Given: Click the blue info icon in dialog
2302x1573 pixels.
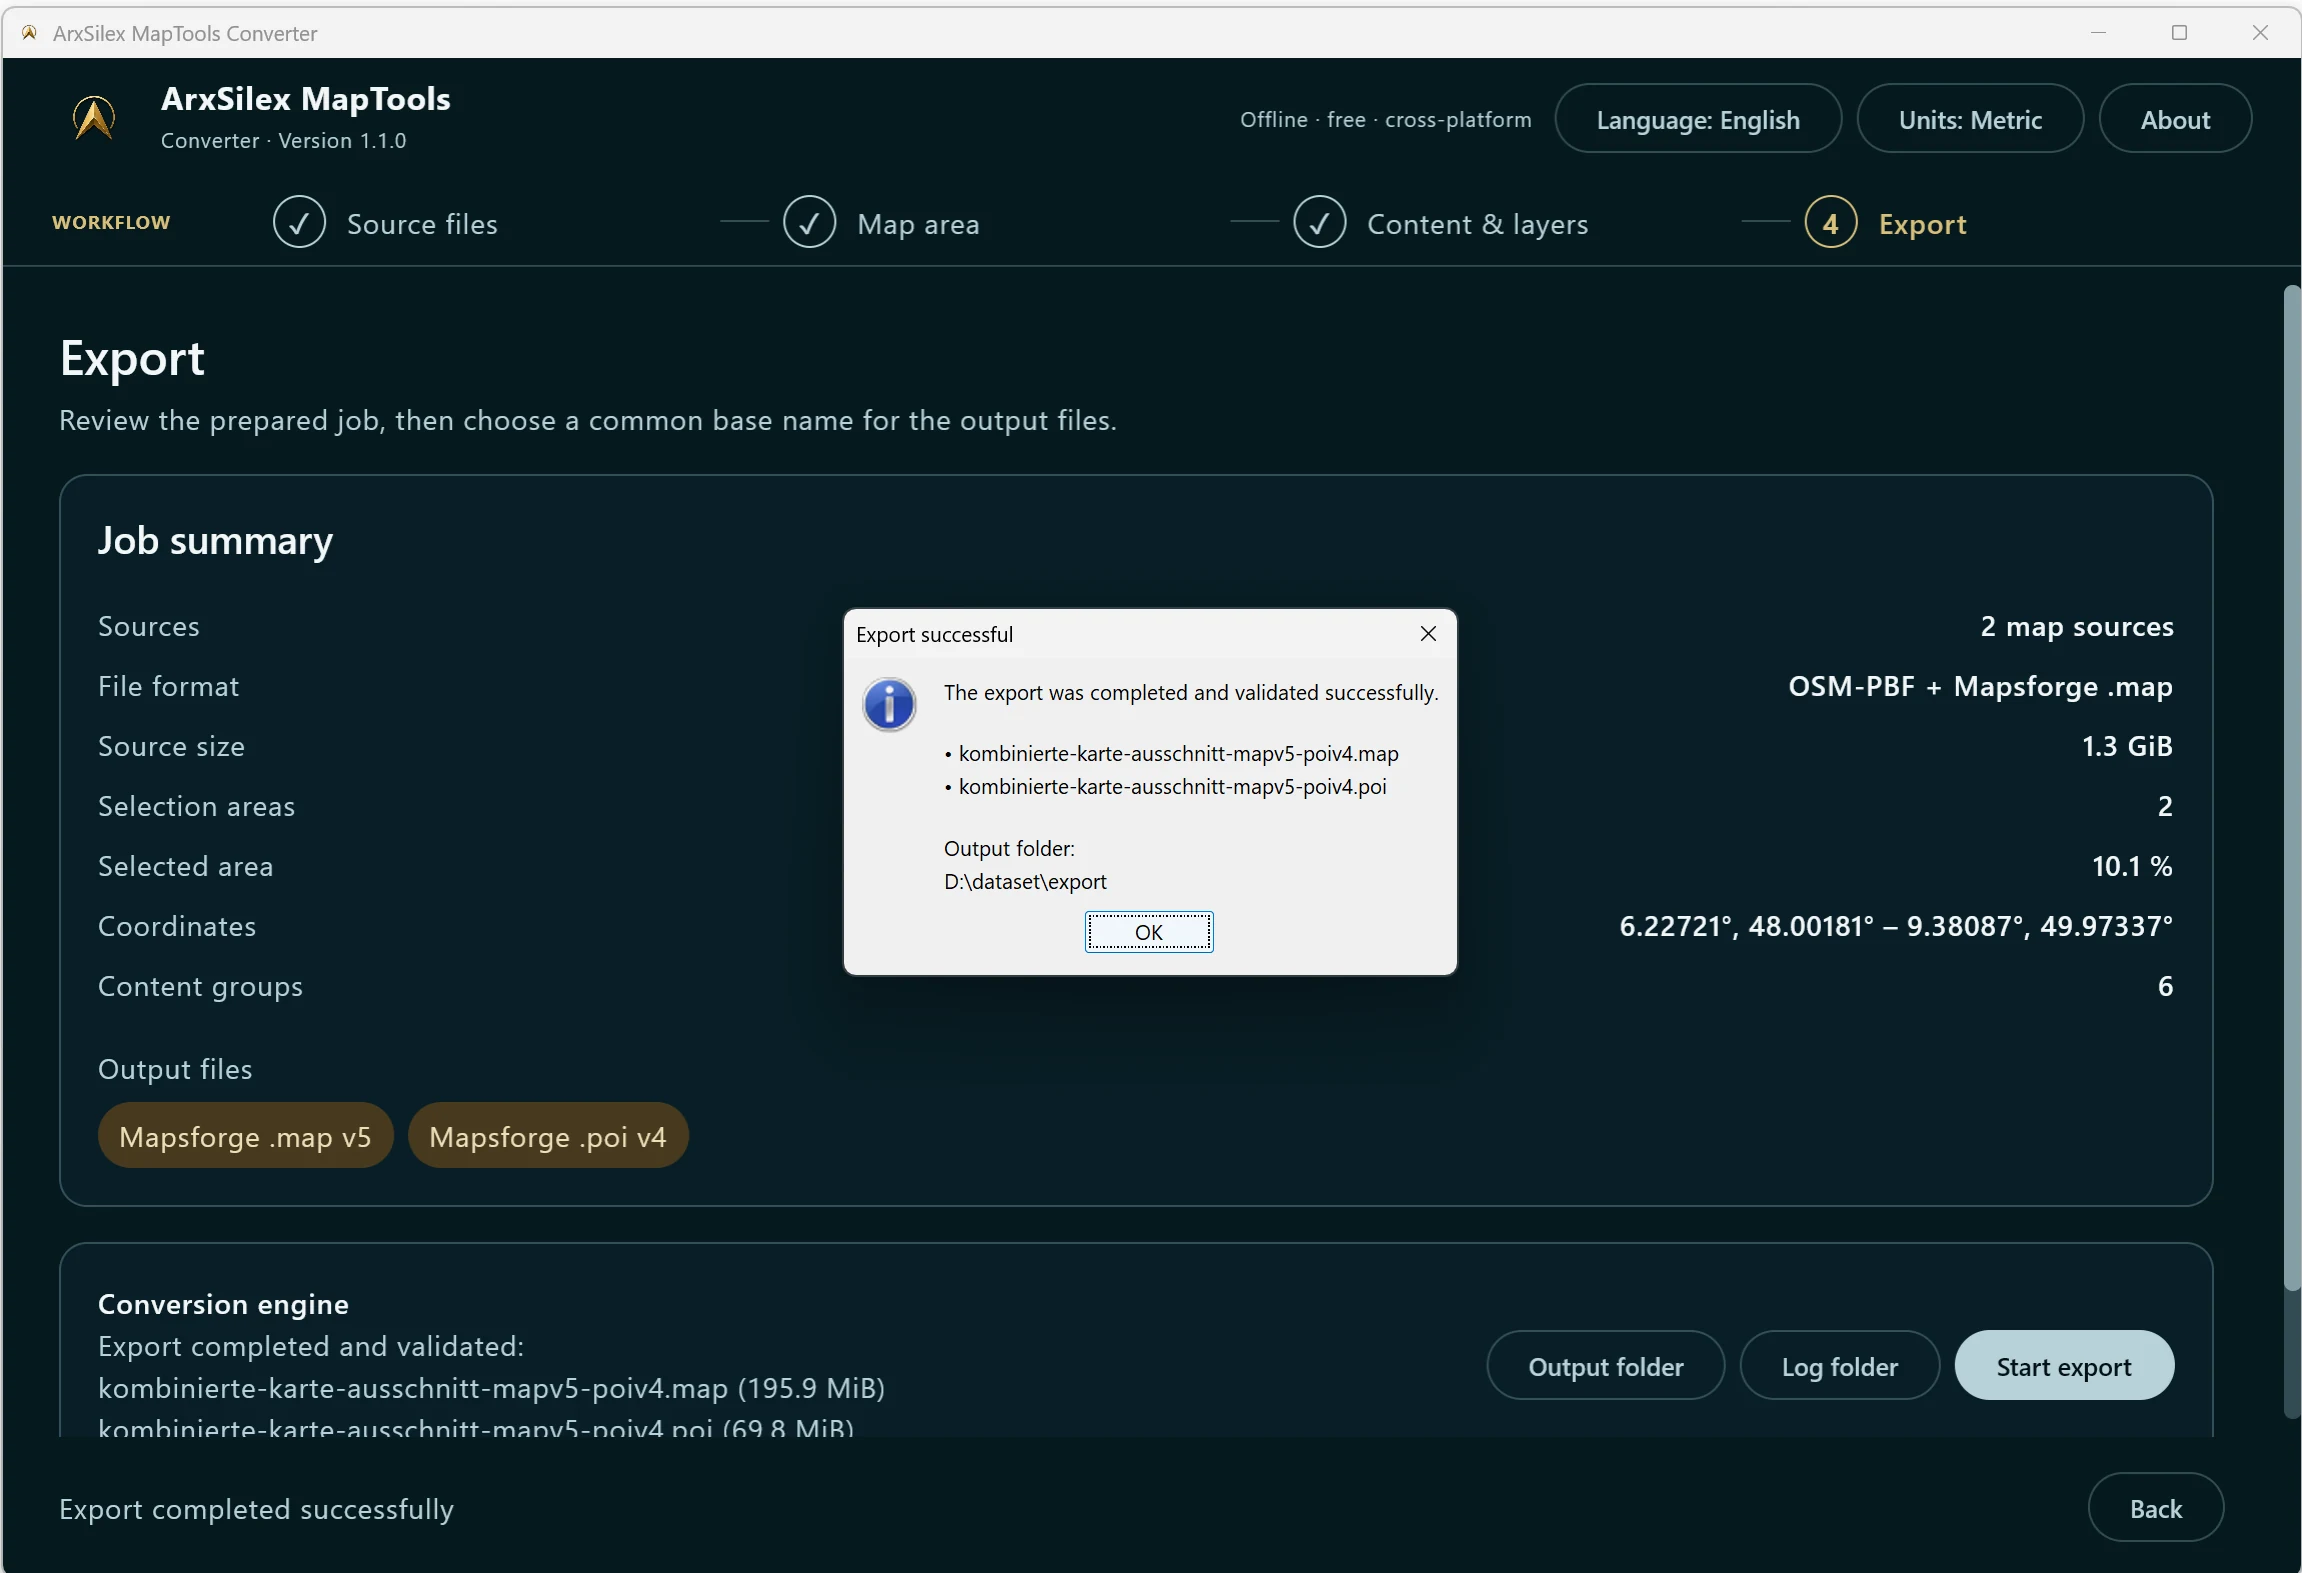Looking at the screenshot, I should pyautogui.click(x=889, y=704).
